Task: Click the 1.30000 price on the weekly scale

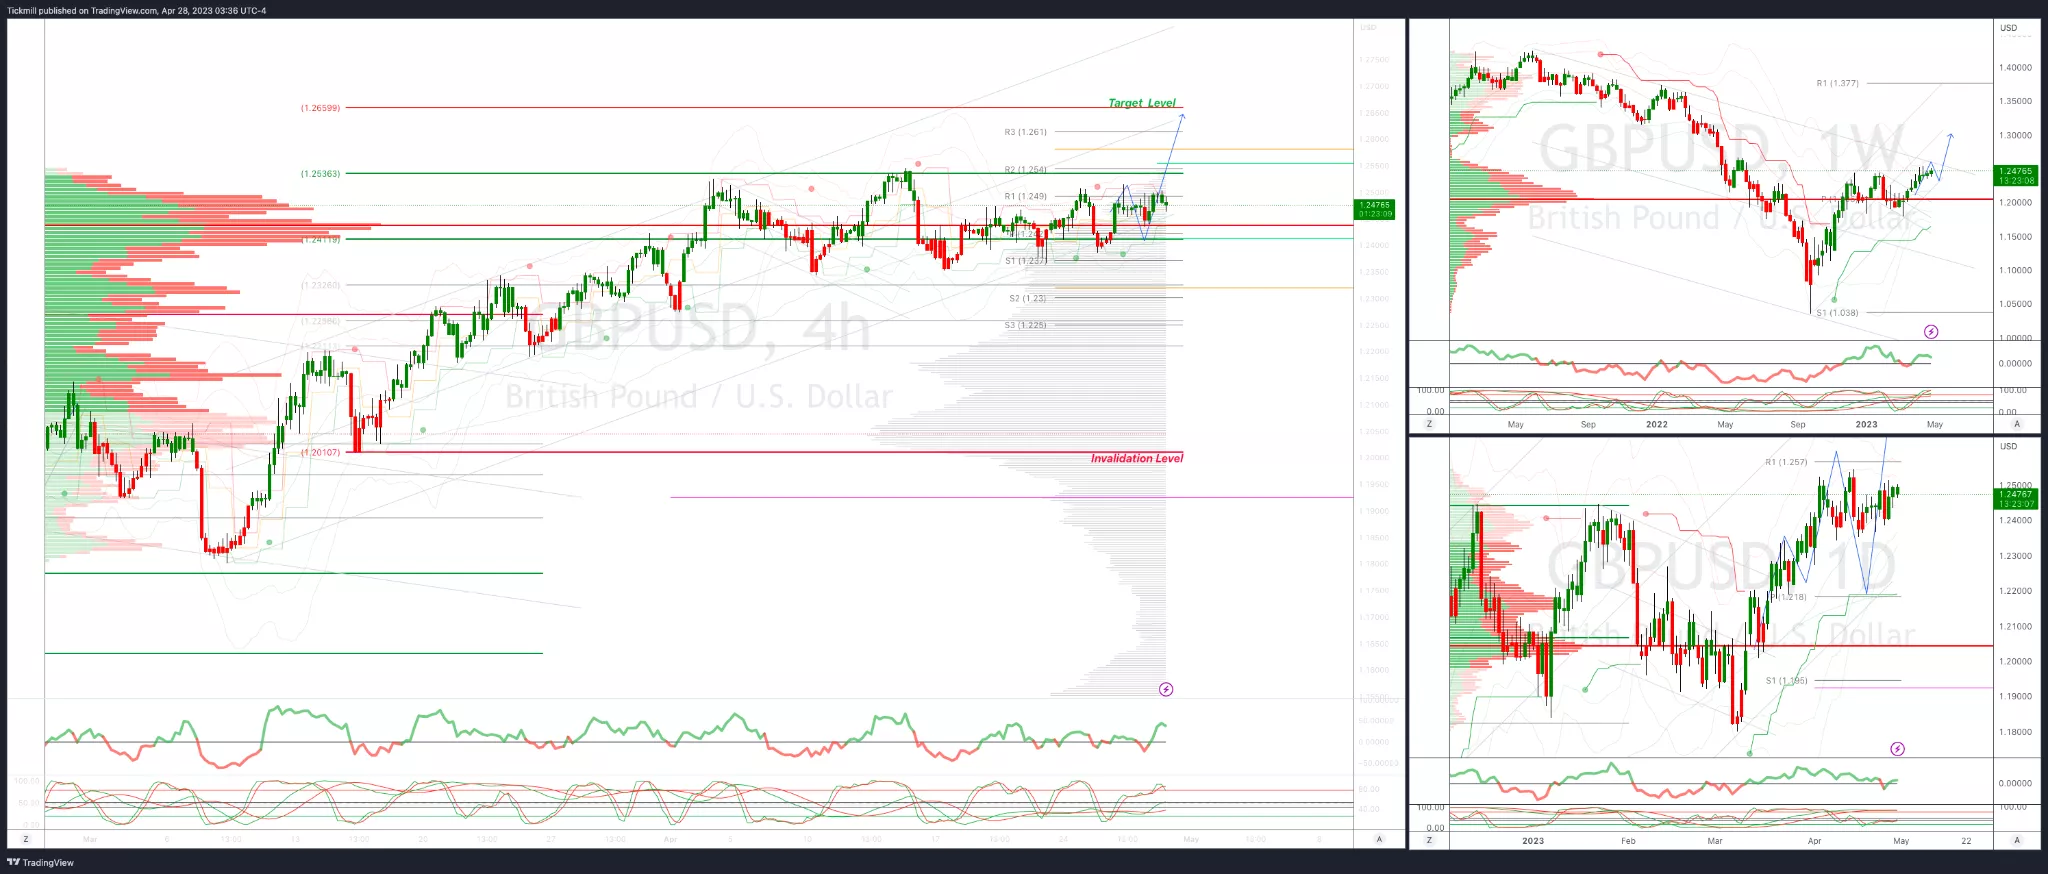Action: point(2015,135)
